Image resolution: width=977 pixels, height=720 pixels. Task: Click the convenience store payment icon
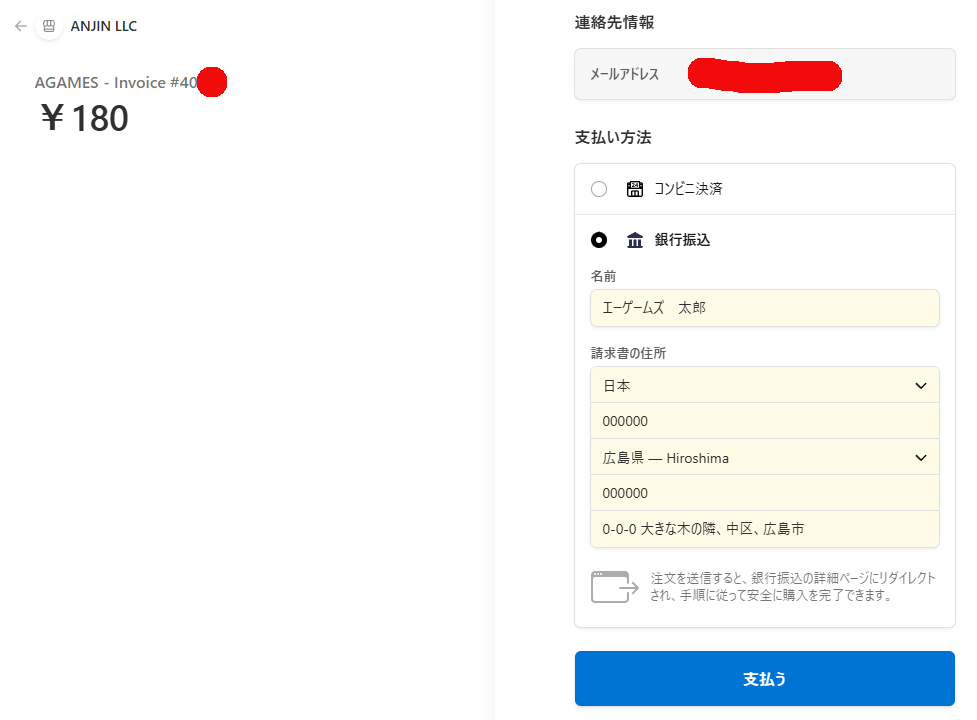click(x=634, y=189)
